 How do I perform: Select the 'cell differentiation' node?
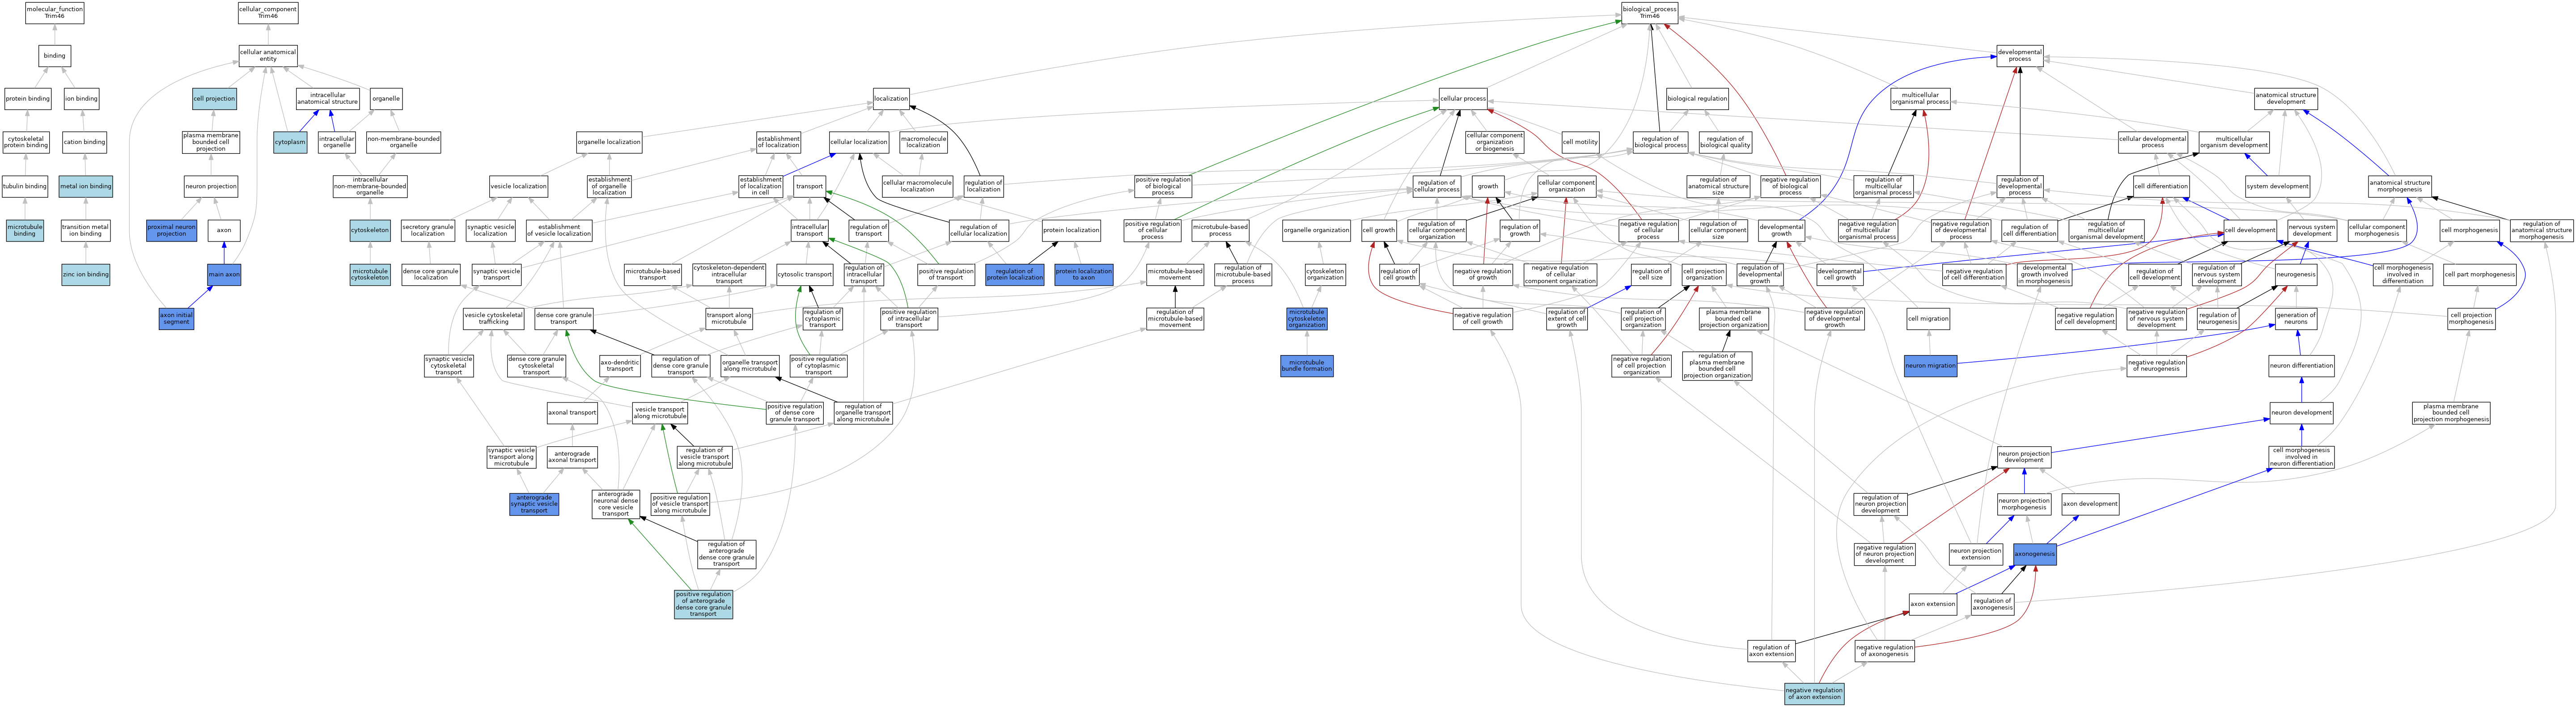[x=2161, y=186]
